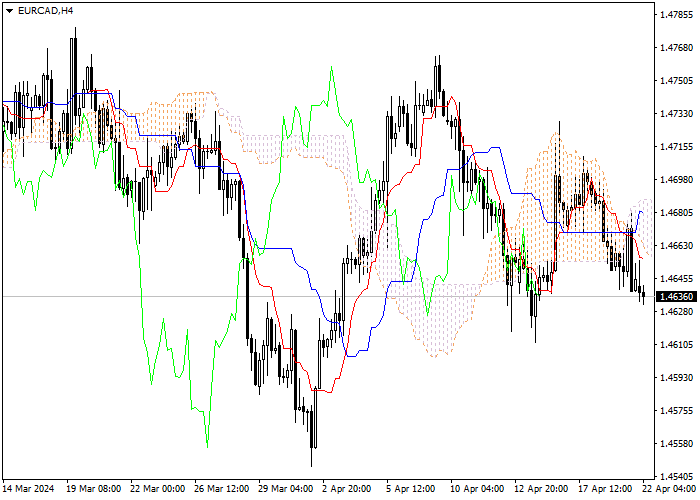The height and width of the screenshot is (500, 700).
Task: Click the 1.47330 price scale label
Action: pos(676,114)
